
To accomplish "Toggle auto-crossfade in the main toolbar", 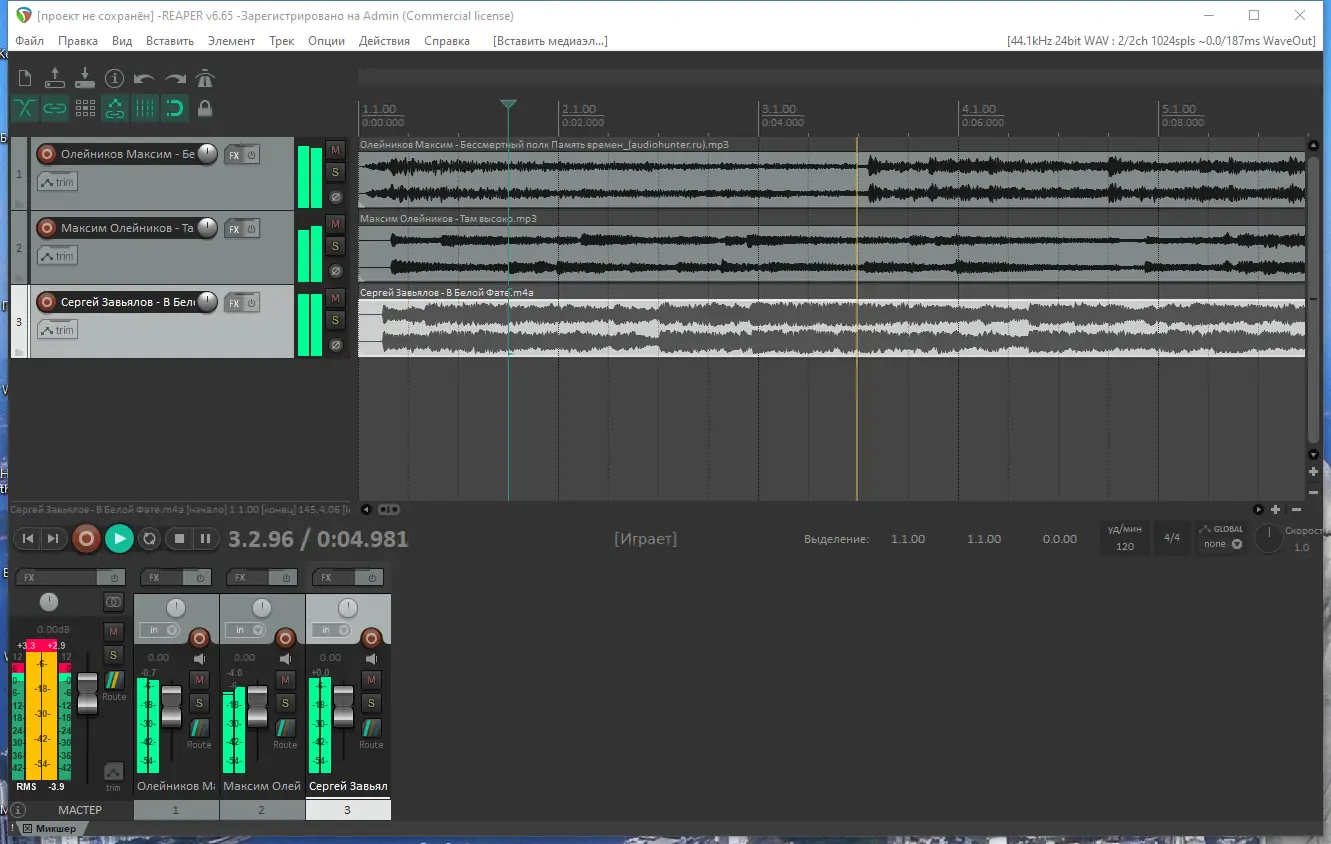I will 25,108.
